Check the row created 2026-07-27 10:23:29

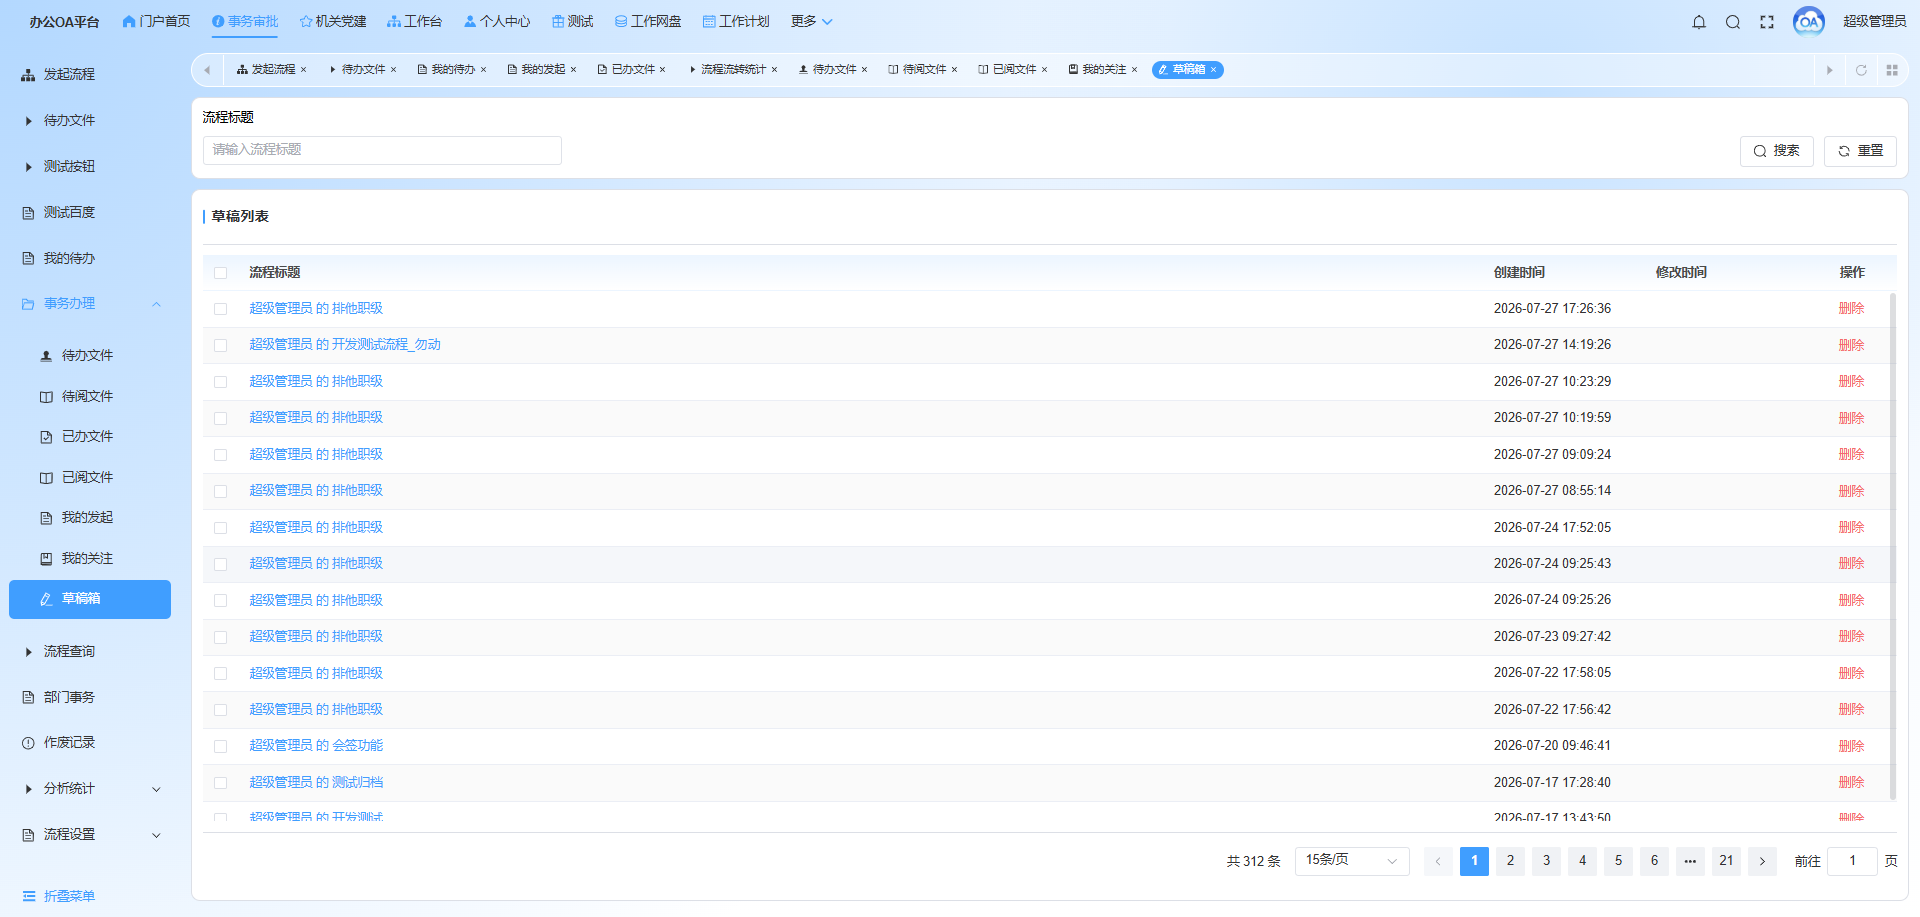220,382
